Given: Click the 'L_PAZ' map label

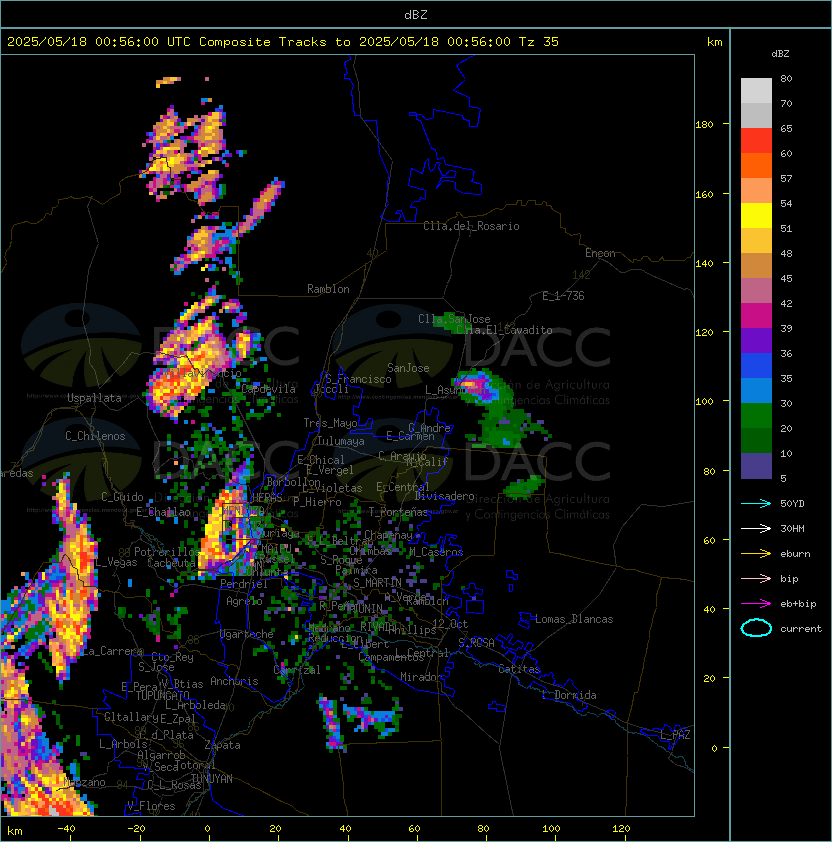Looking at the screenshot, I should (675, 735).
